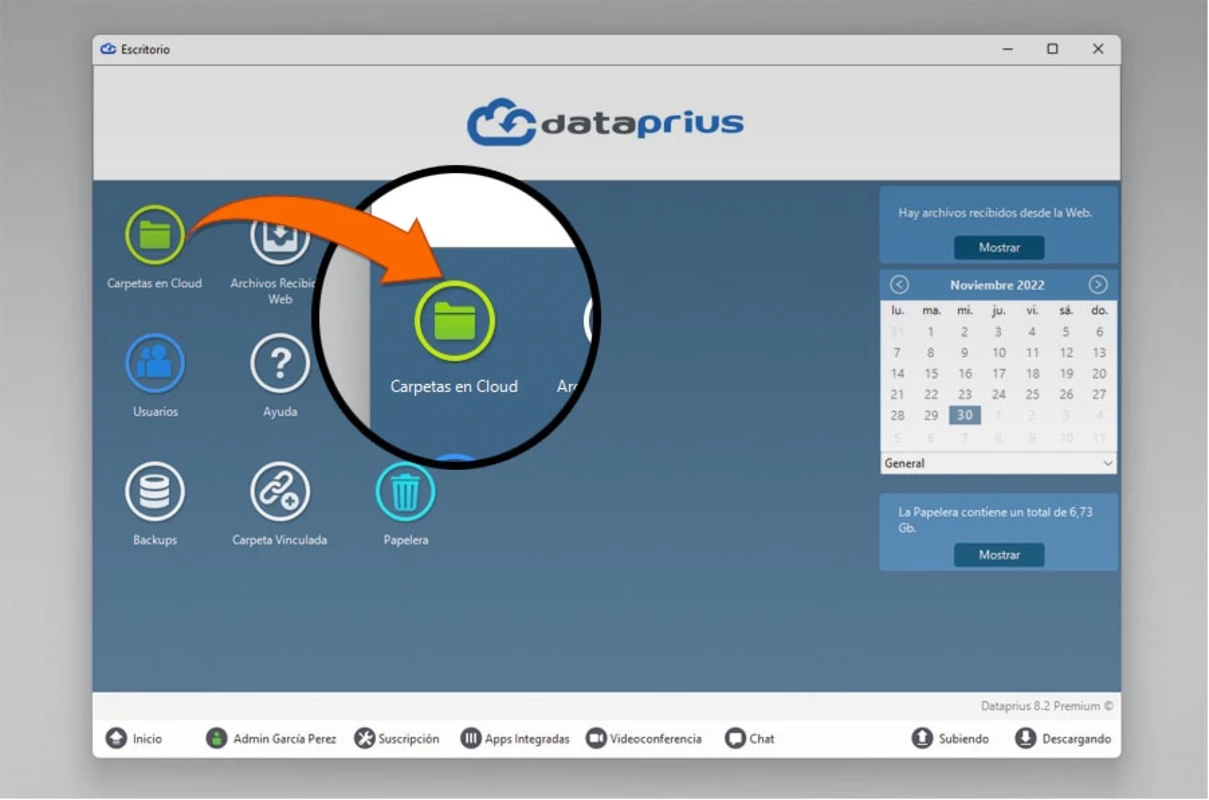
Task: Click the Dataprius 8.2 Premium label
Action: pyautogui.click(x=1047, y=706)
